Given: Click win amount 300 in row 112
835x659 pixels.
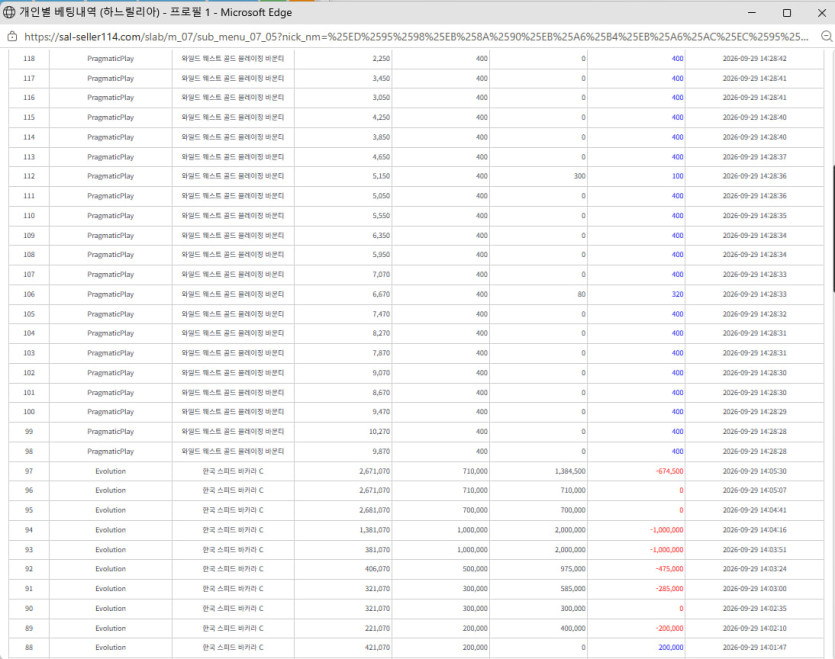Looking at the screenshot, I should [579, 176].
